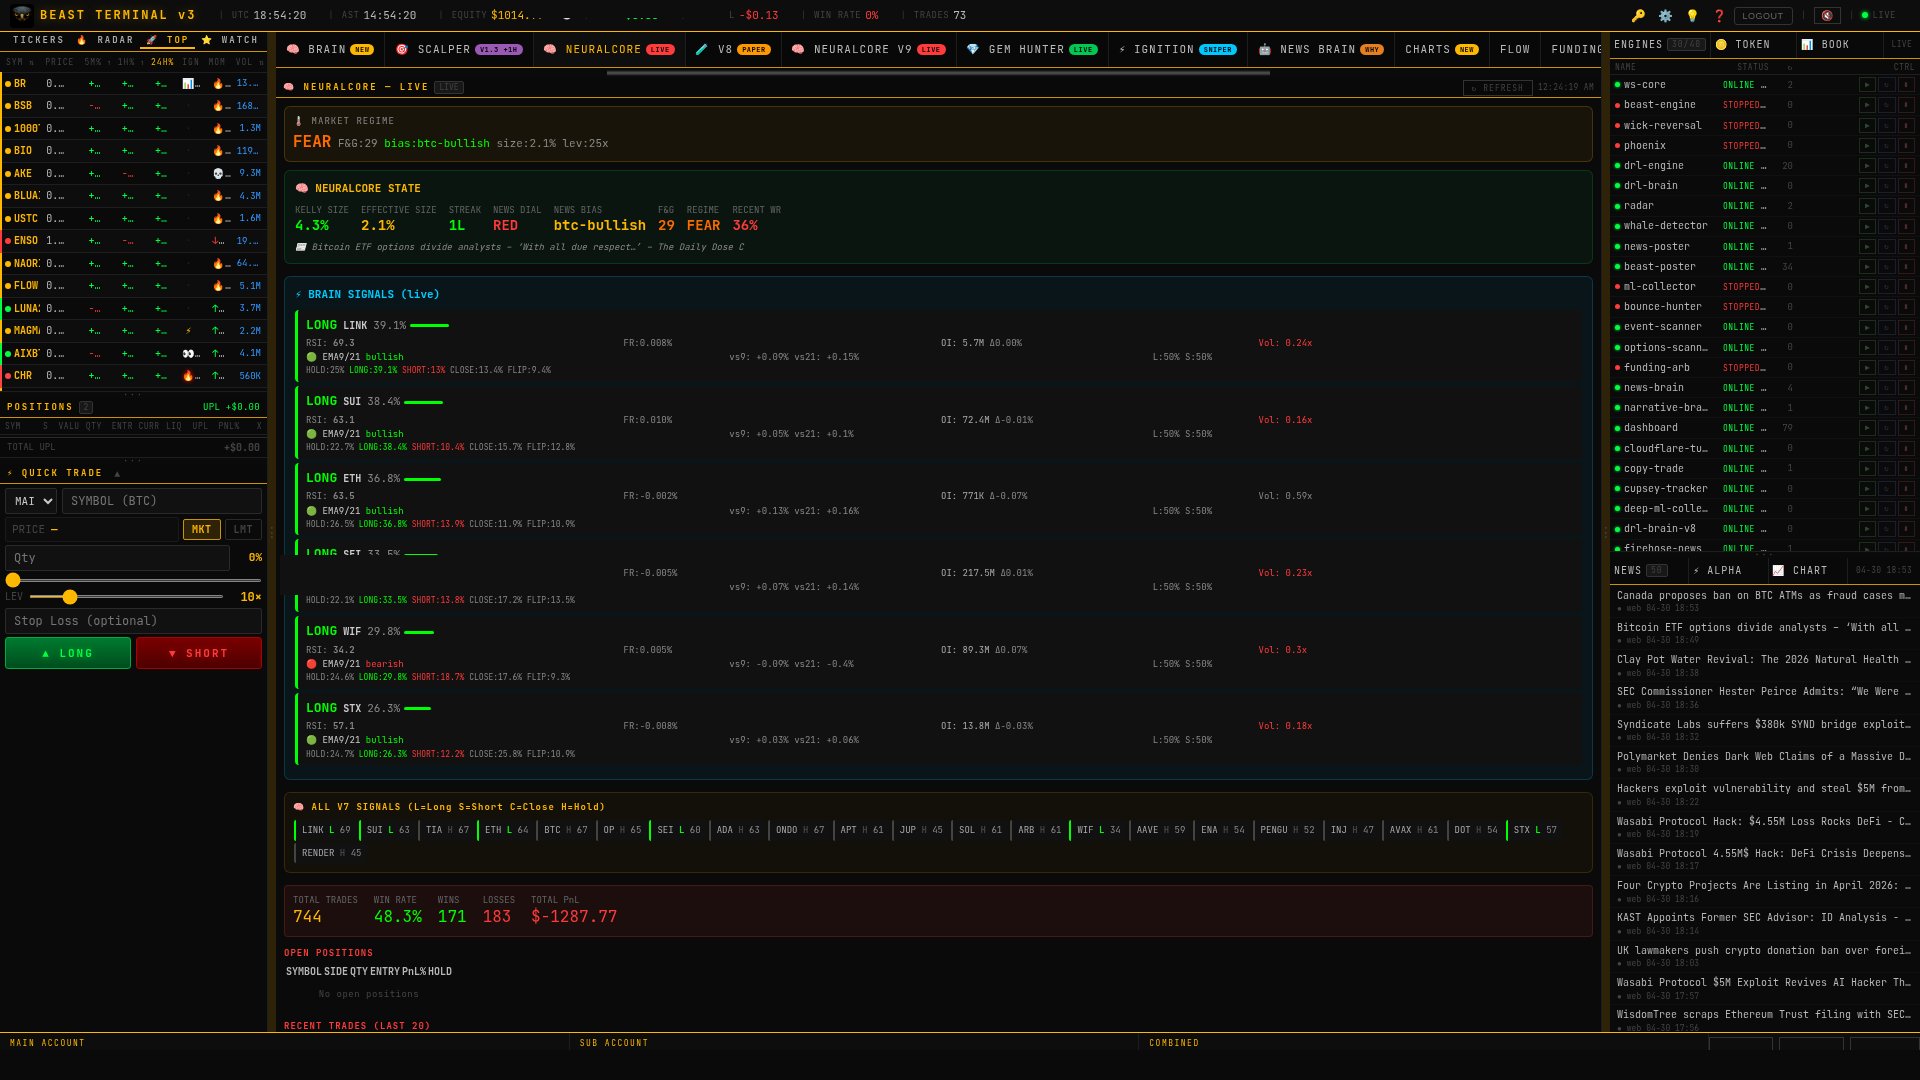Click the Beast Terminal logo icon

pos(21,15)
